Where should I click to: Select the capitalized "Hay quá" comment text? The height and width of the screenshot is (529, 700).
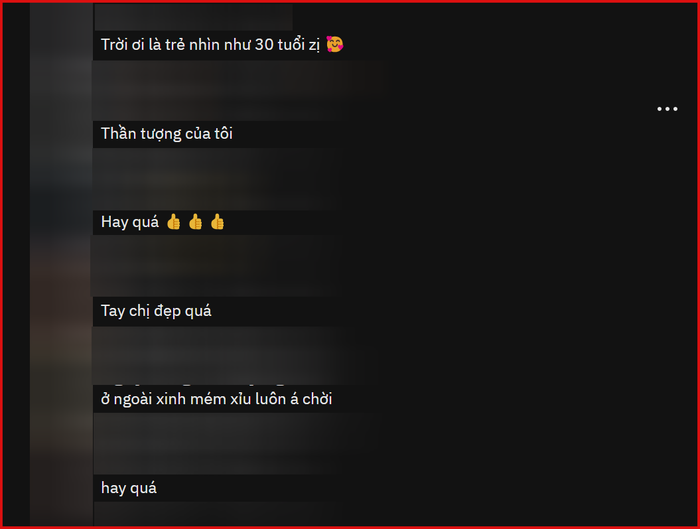point(130,222)
